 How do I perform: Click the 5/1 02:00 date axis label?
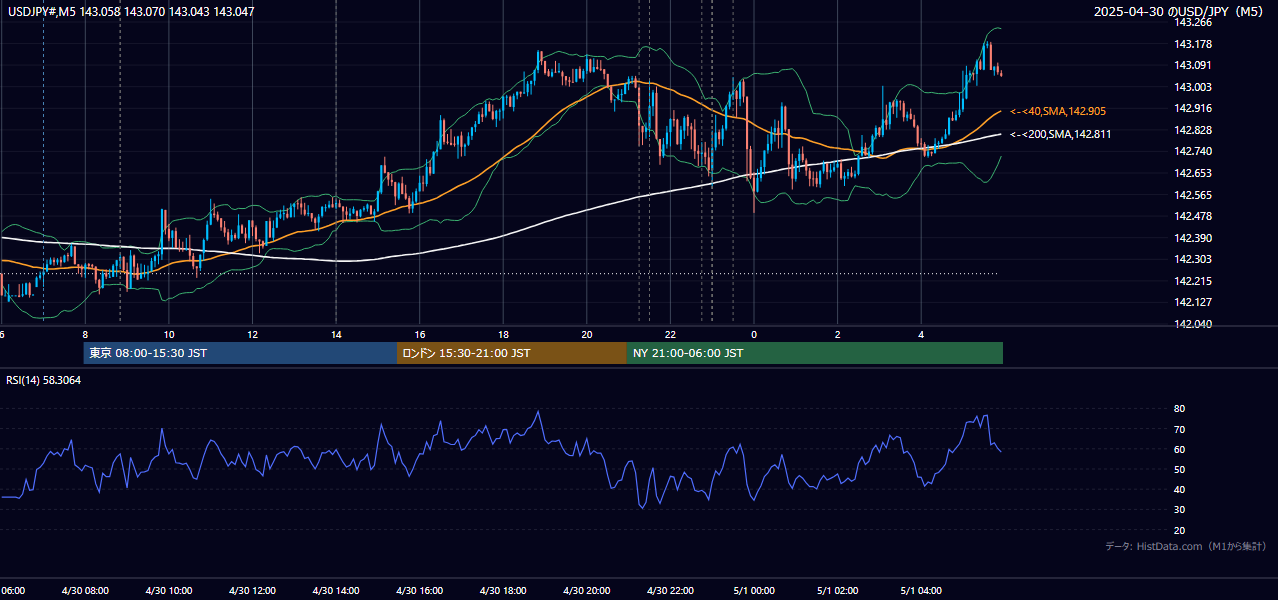point(837,591)
